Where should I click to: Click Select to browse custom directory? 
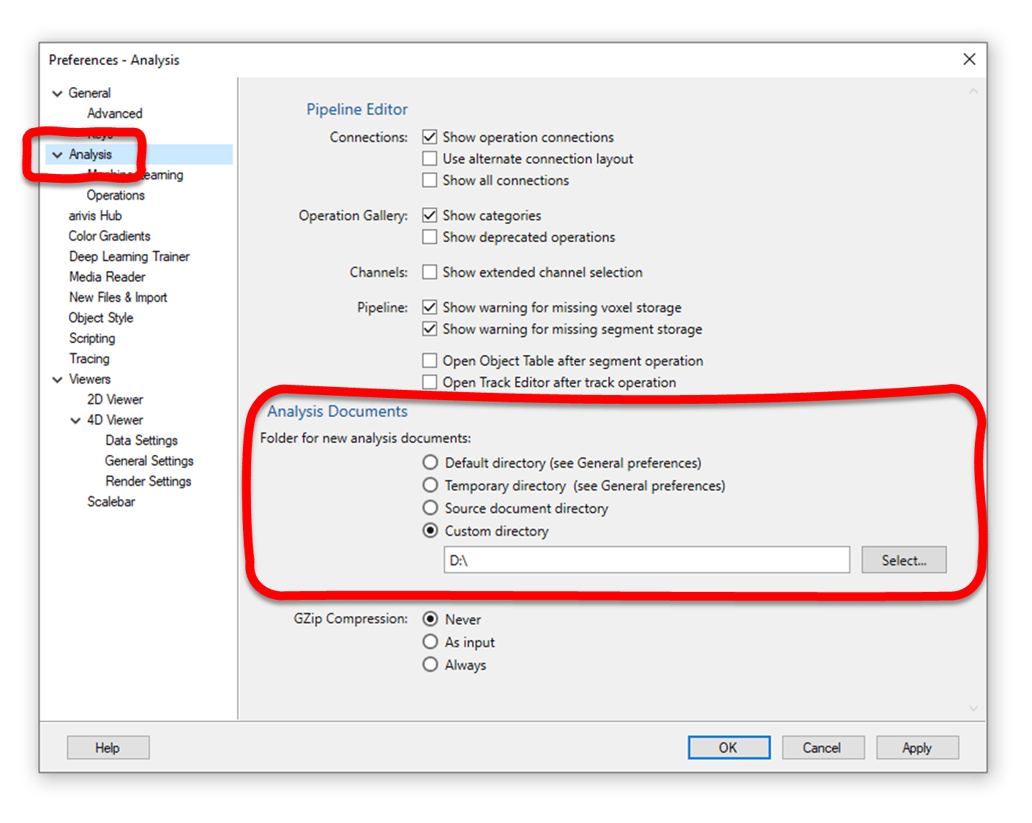(x=903, y=560)
